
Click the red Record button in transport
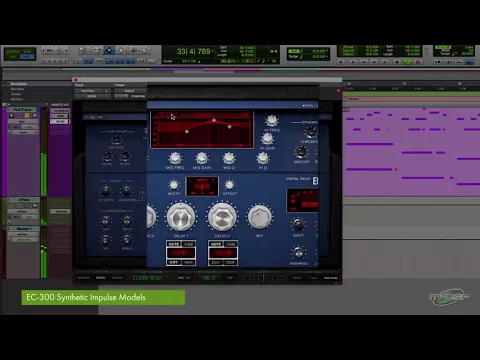point(418,62)
